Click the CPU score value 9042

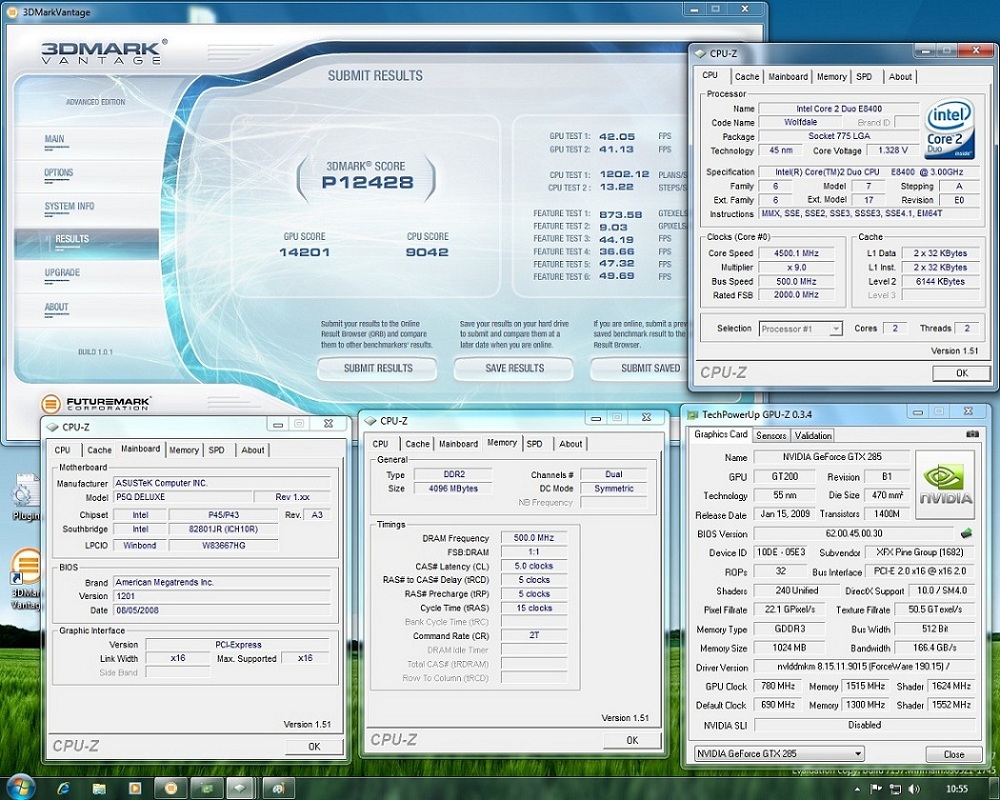point(427,252)
